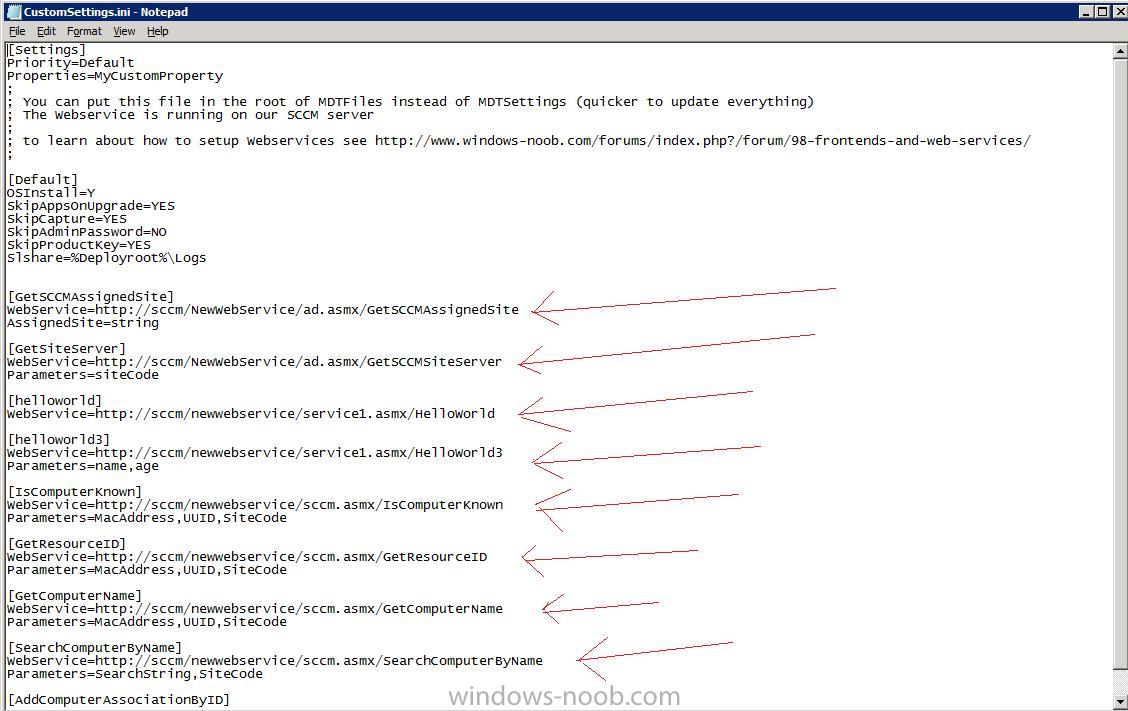The height and width of the screenshot is (711, 1128).
Task: Click the [IsComputerKnown] section header
Action: pyautogui.click(x=75, y=492)
